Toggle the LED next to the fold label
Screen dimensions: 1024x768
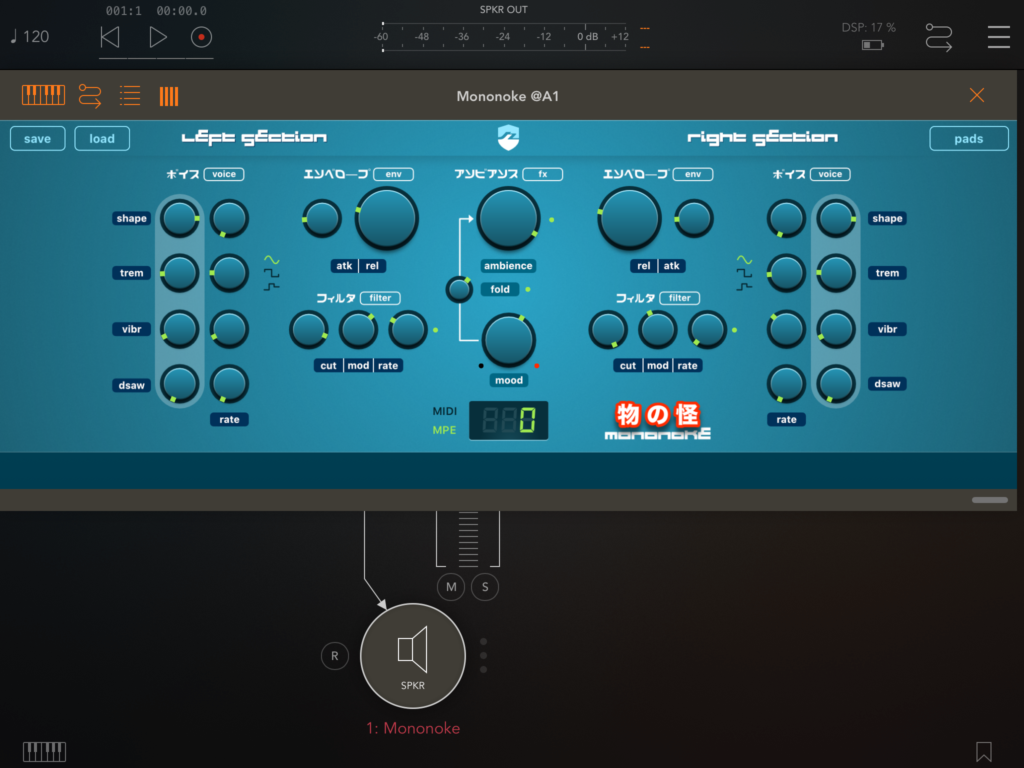(x=528, y=289)
